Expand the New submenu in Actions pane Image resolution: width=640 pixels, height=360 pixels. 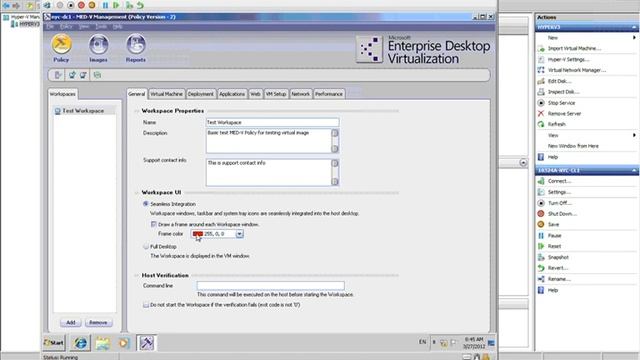(634, 38)
